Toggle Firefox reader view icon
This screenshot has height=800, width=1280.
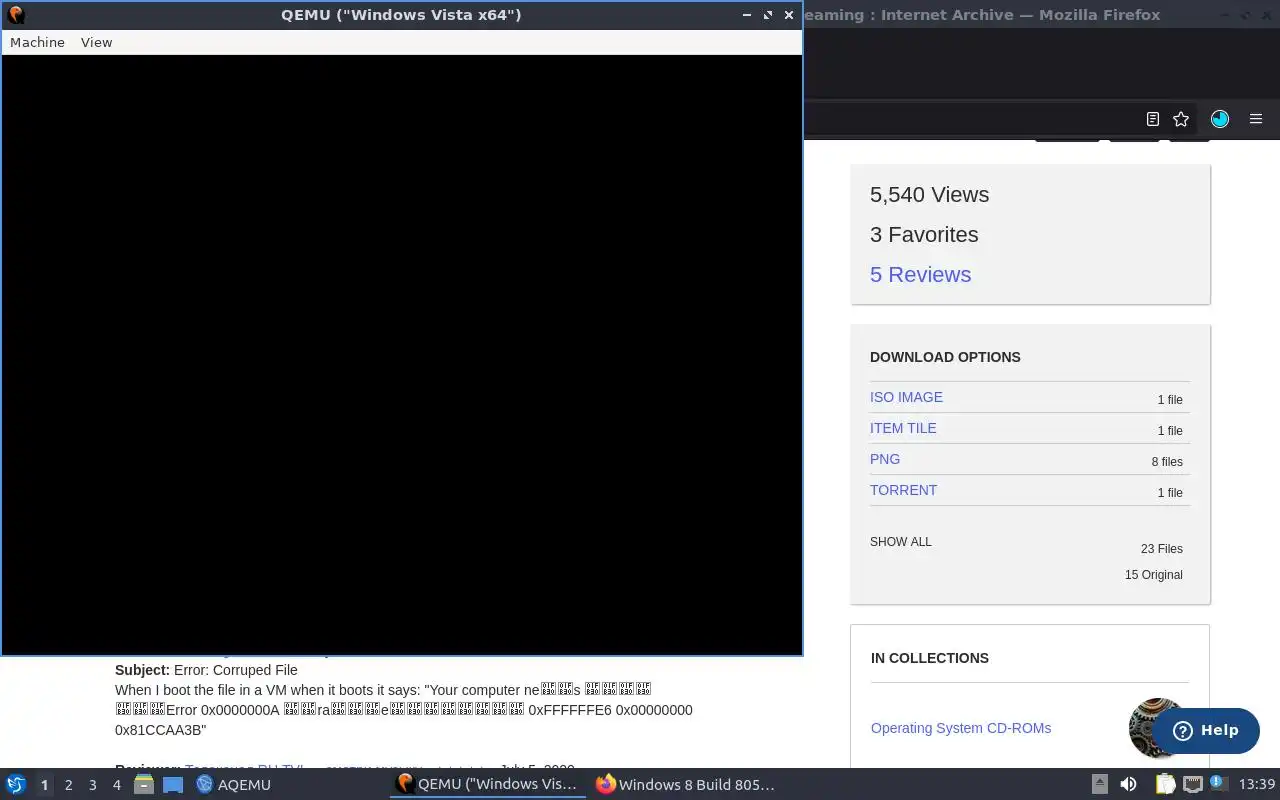1153,119
